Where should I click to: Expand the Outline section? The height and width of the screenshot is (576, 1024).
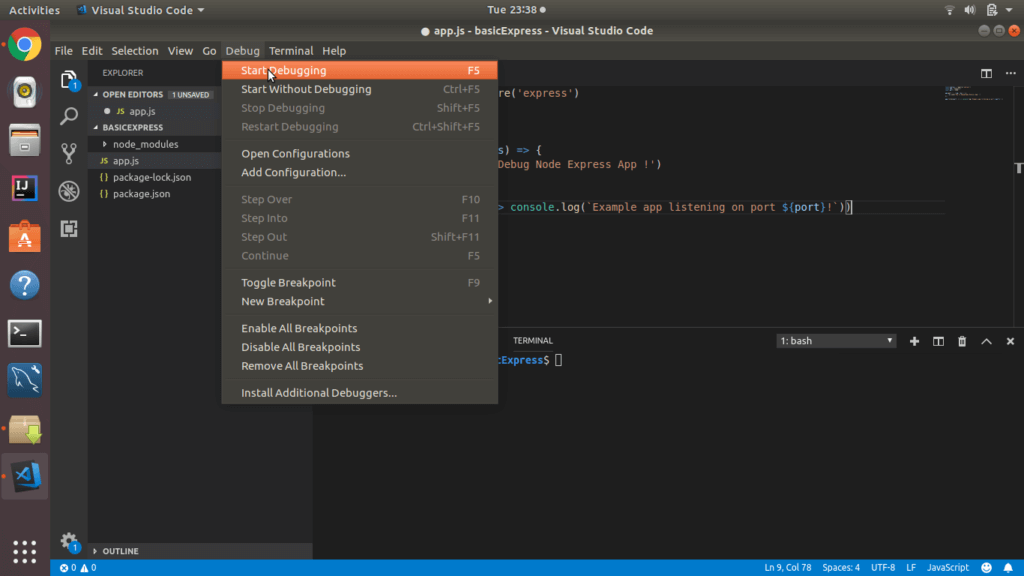point(95,551)
